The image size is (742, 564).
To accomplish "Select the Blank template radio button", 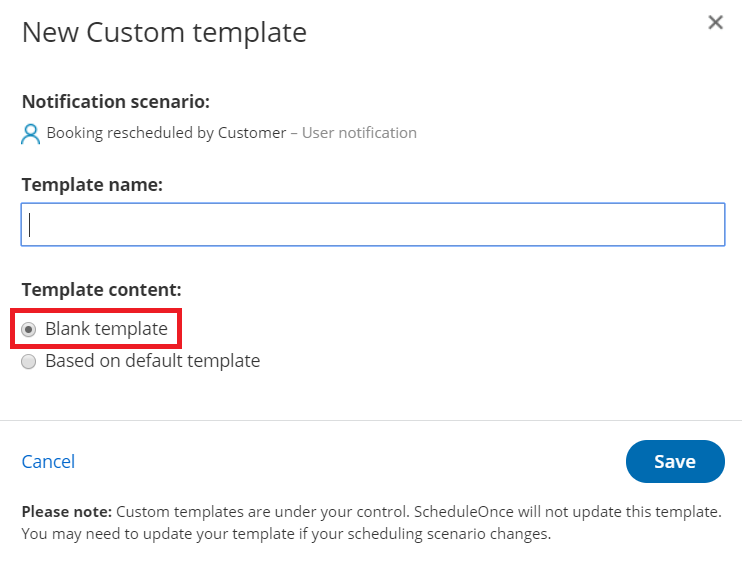I will [29, 329].
